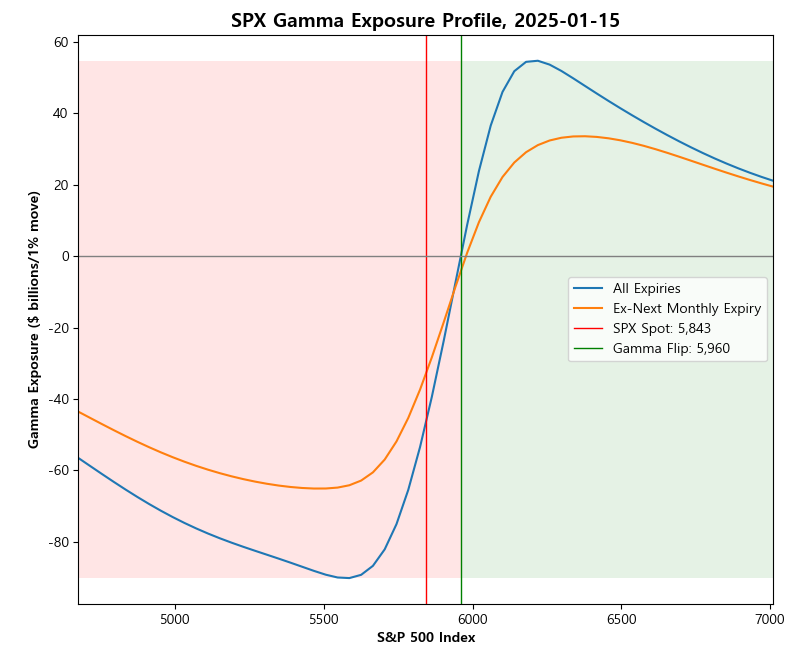Click the "SPX Spot: 5,843" legend text

tap(661, 329)
